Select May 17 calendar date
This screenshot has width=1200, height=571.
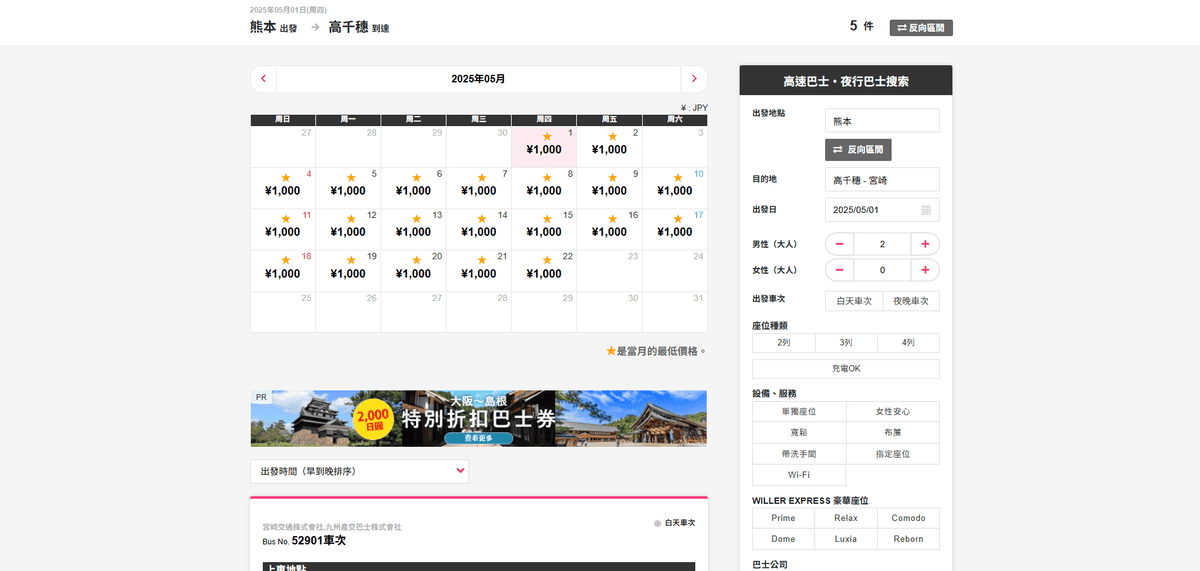pos(675,229)
